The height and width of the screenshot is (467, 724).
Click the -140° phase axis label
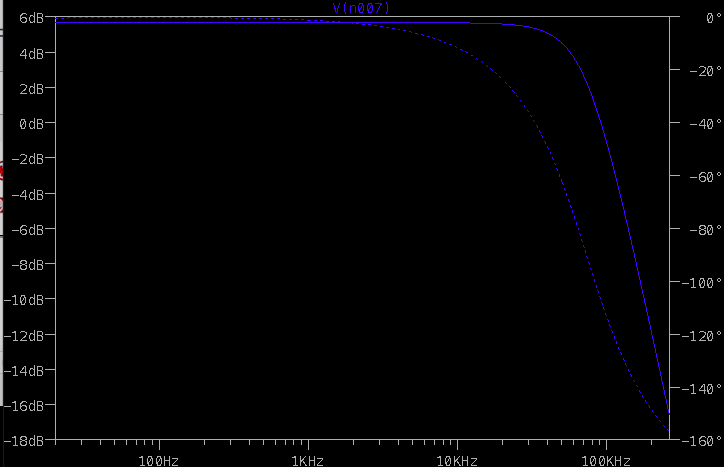702,388
